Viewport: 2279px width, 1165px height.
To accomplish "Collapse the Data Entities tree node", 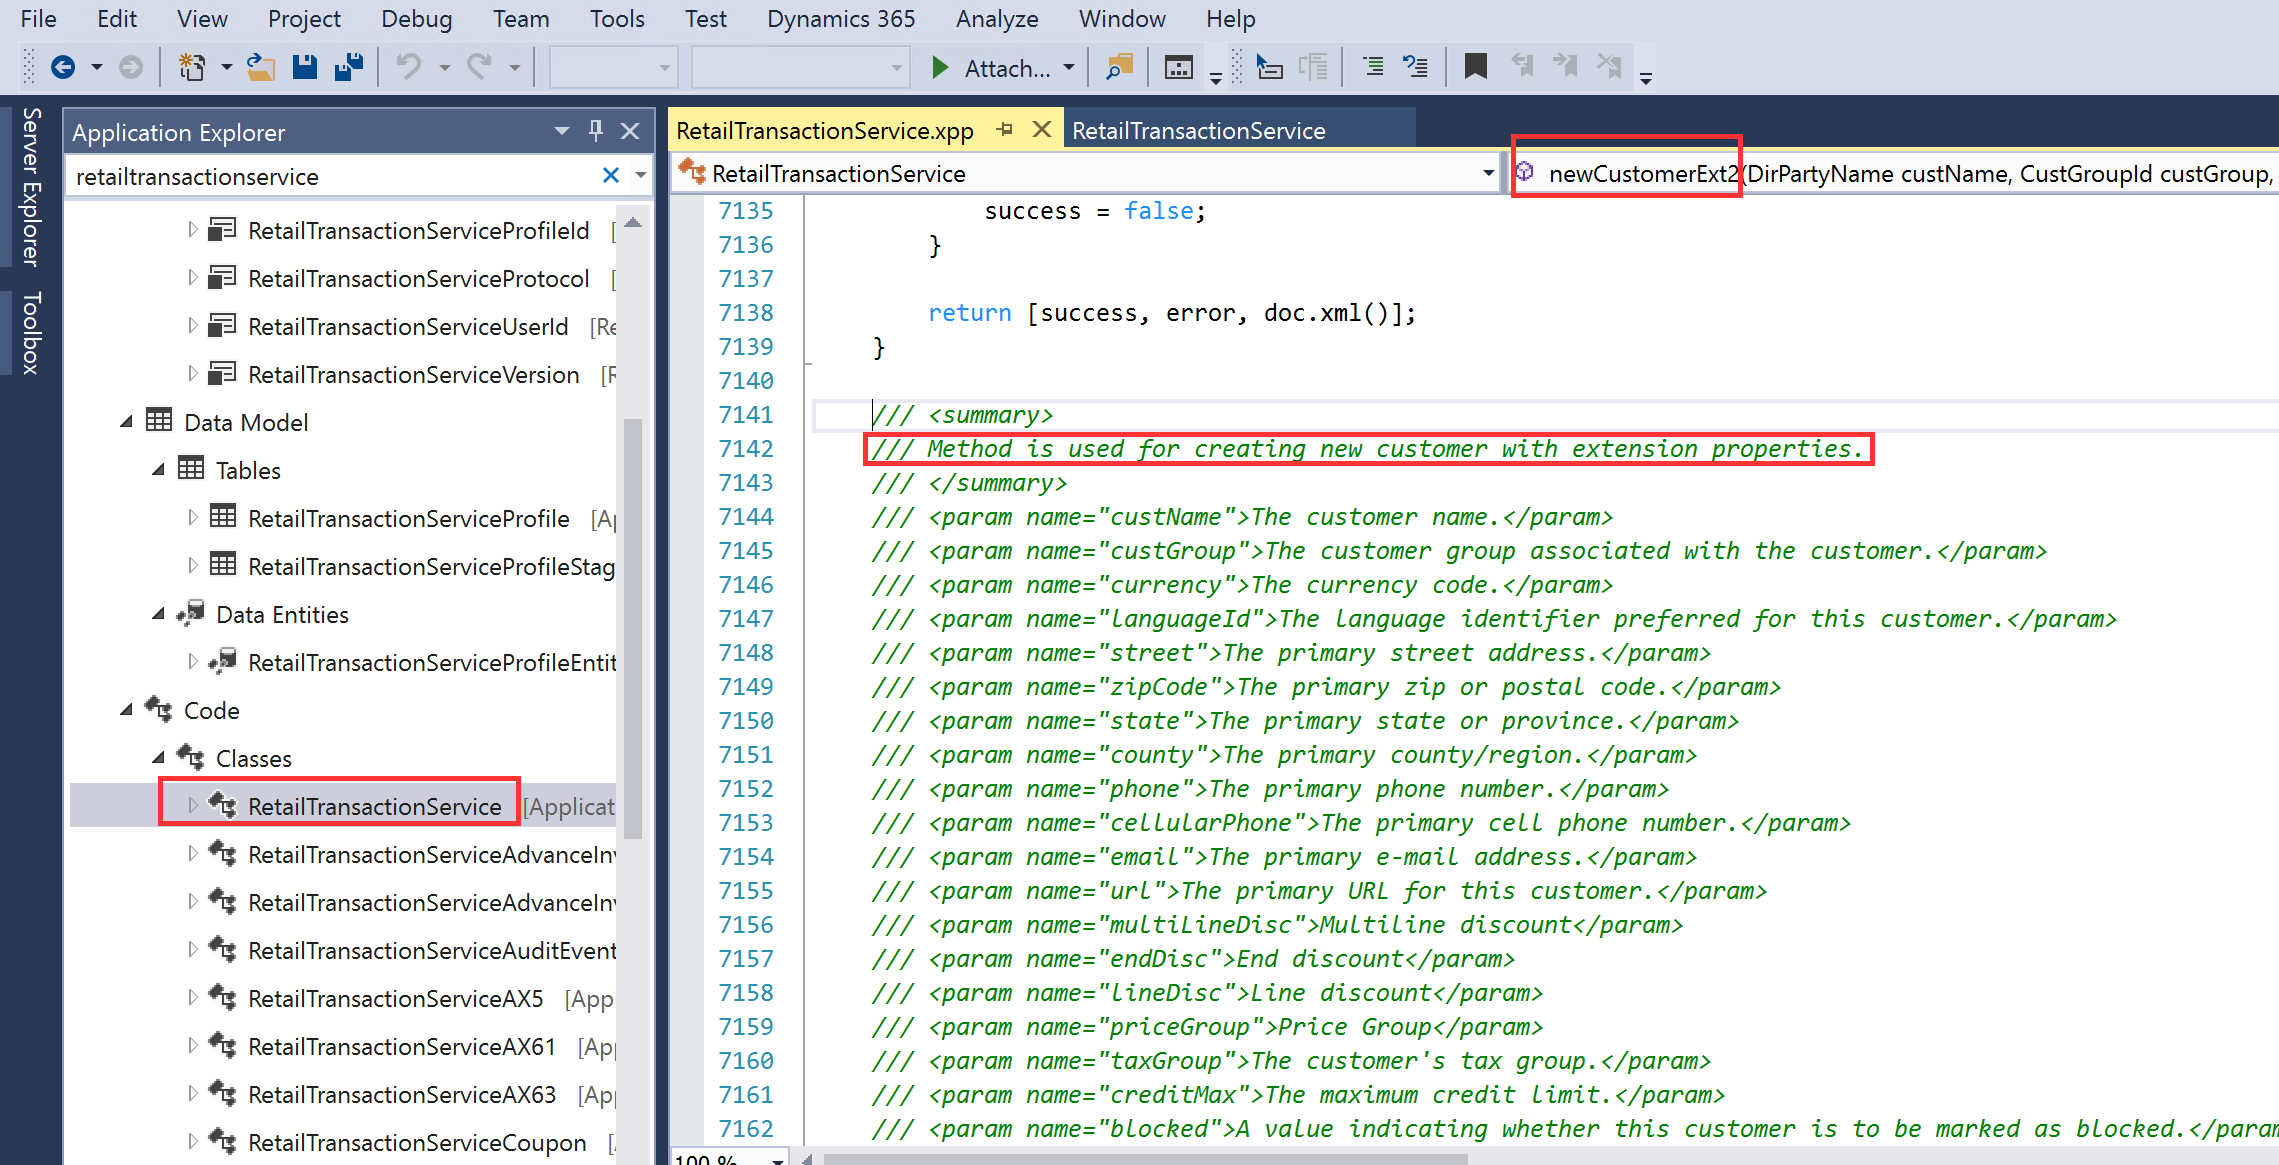I will [x=158, y=614].
